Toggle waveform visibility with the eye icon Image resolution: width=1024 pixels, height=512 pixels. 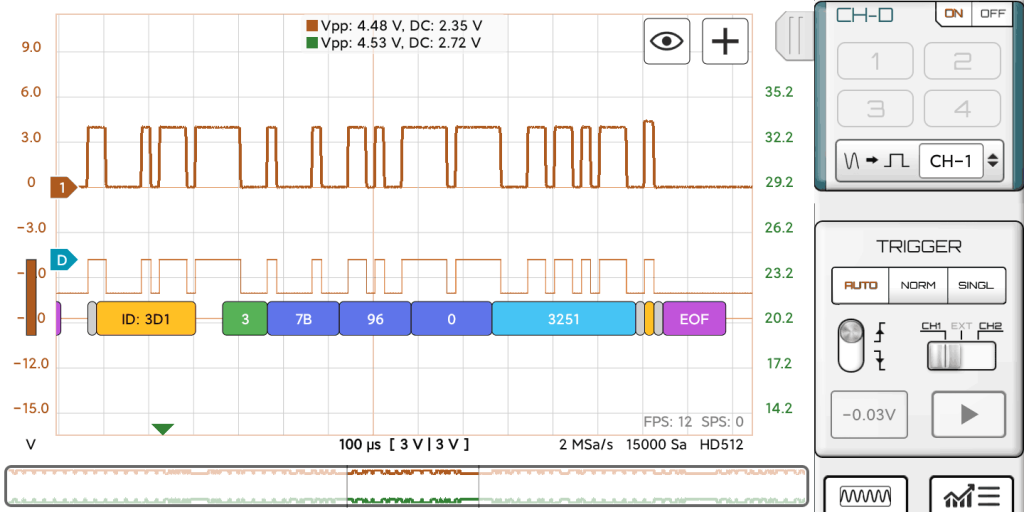tap(667, 41)
